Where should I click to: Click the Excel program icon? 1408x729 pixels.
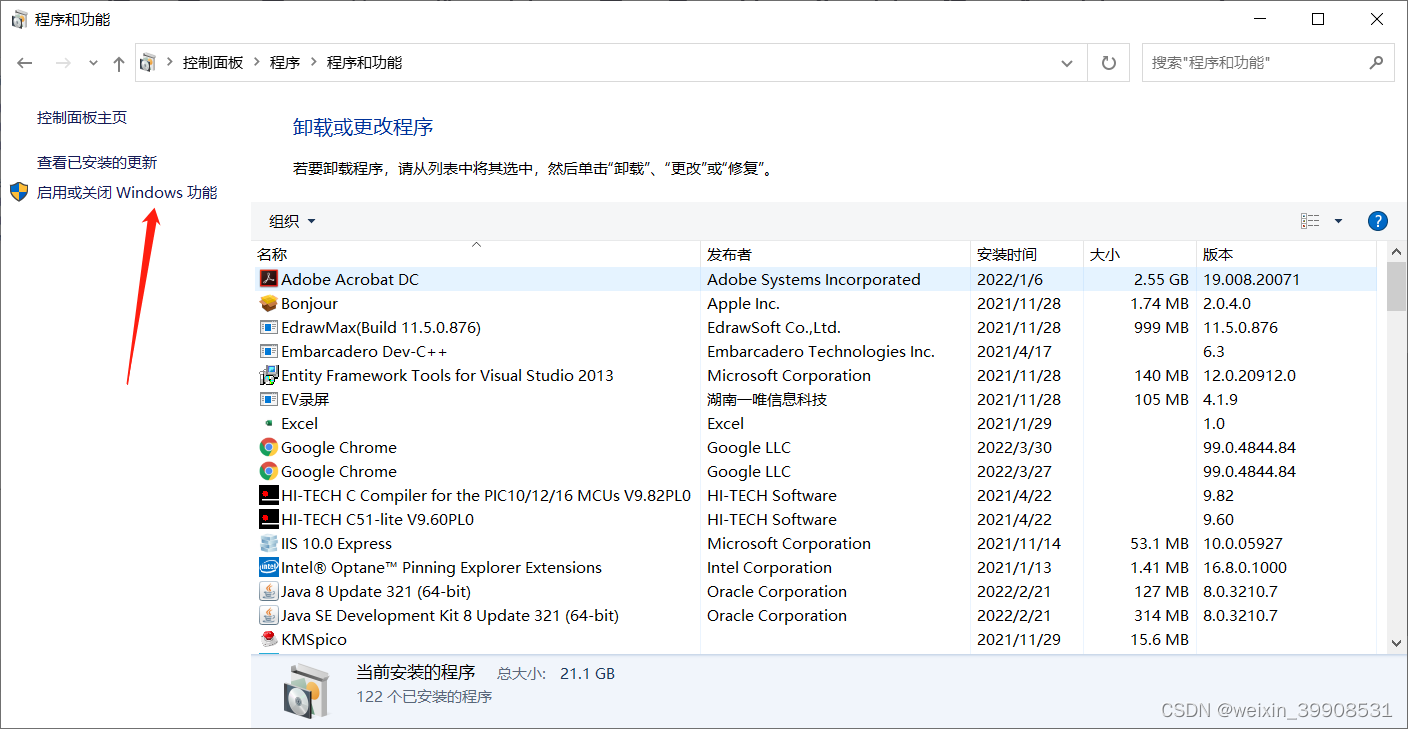[x=268, y=424]
